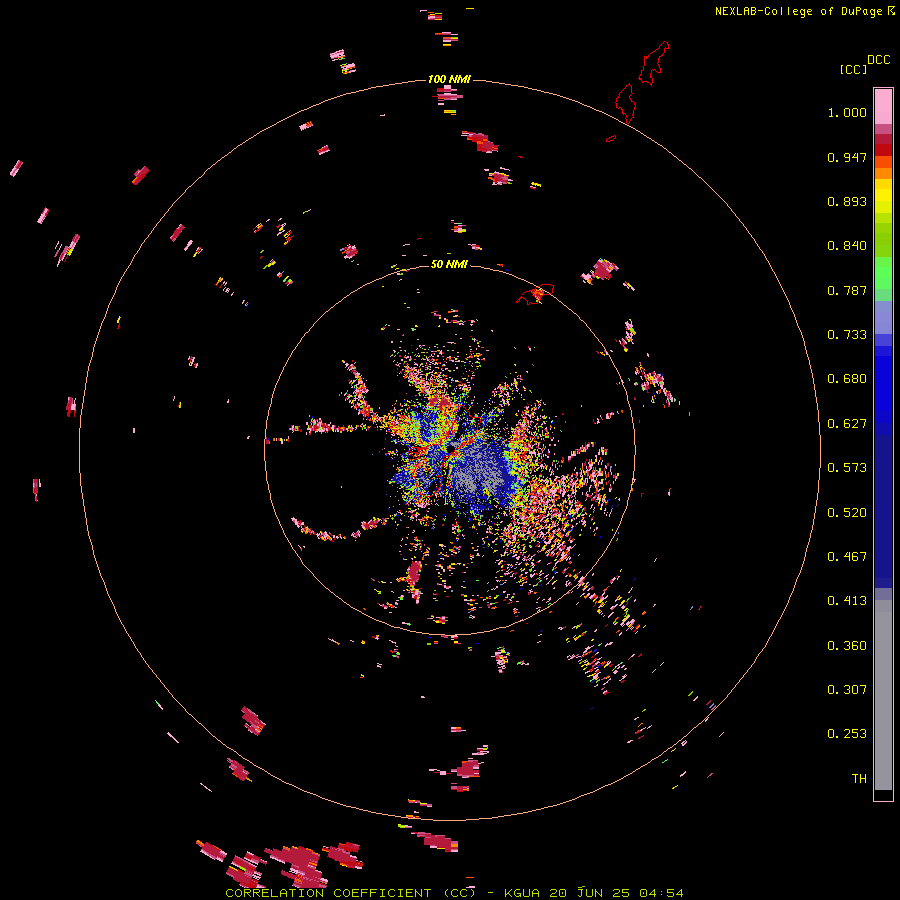Image resolution: width=900 pixels, height=900 pixels.
Task: Click the KGUA station identifier
Action: point(523,893)
